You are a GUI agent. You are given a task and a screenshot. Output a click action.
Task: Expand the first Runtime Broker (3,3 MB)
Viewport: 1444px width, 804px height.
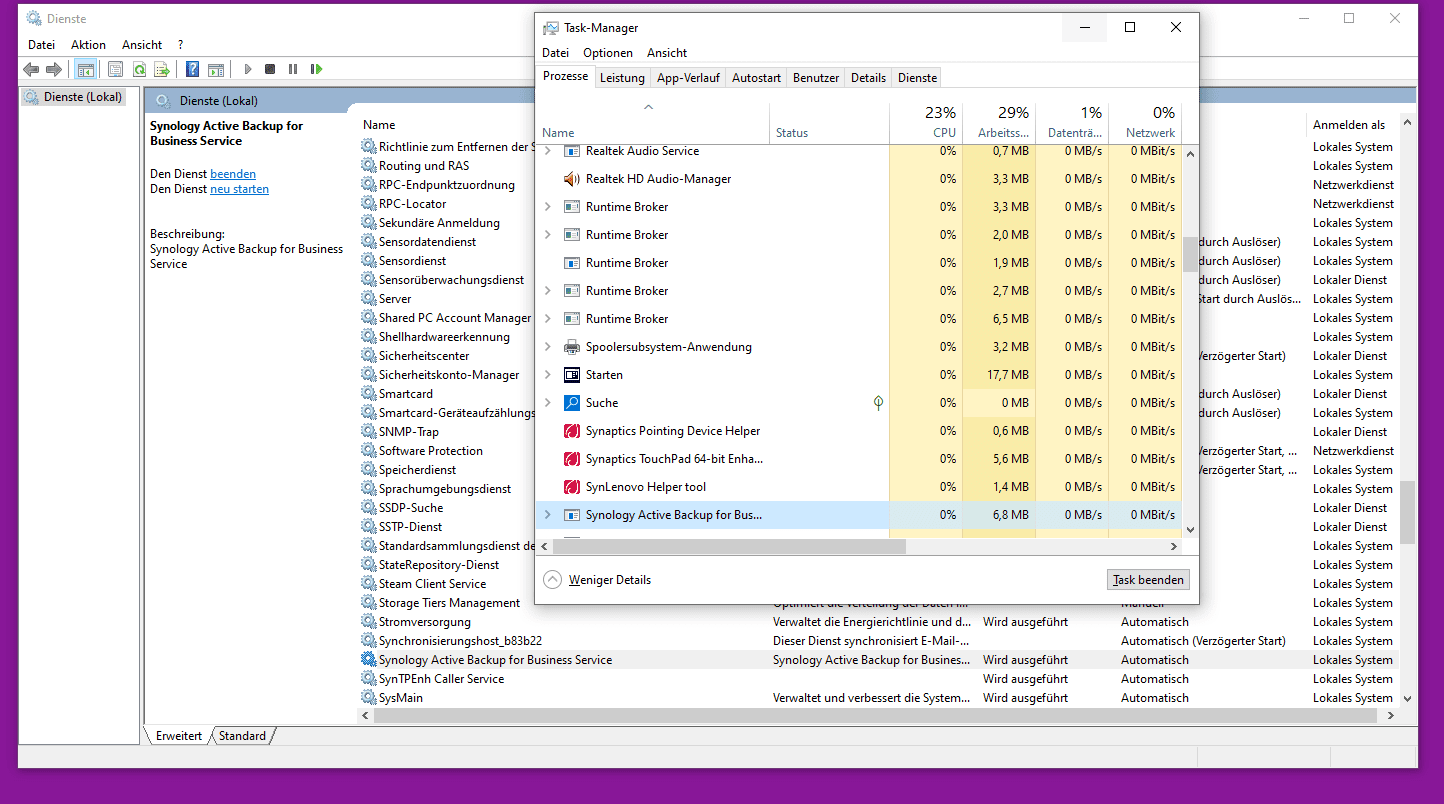[x=547, y=207]
